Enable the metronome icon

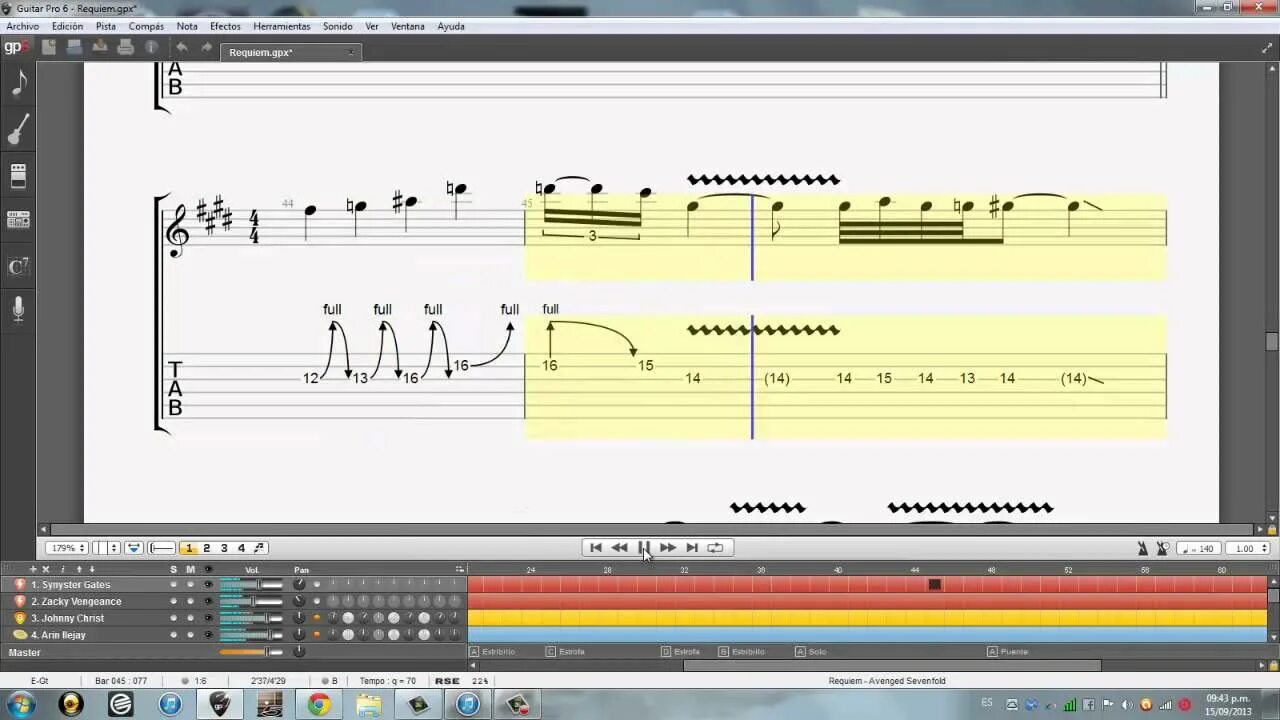1143,548
